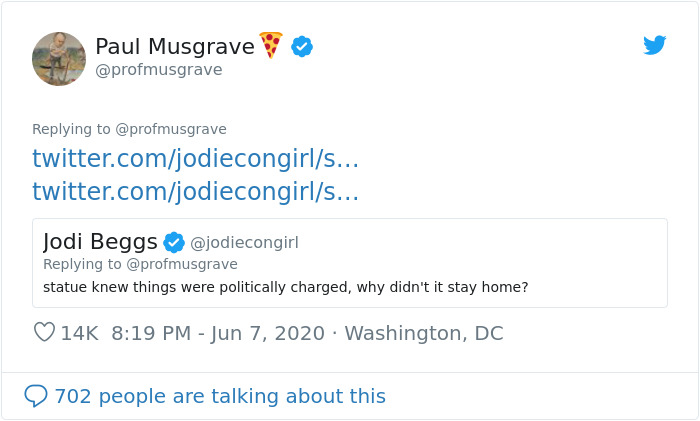Click Jodi Beggs's verified badge
700x421 pixels.
174,242
